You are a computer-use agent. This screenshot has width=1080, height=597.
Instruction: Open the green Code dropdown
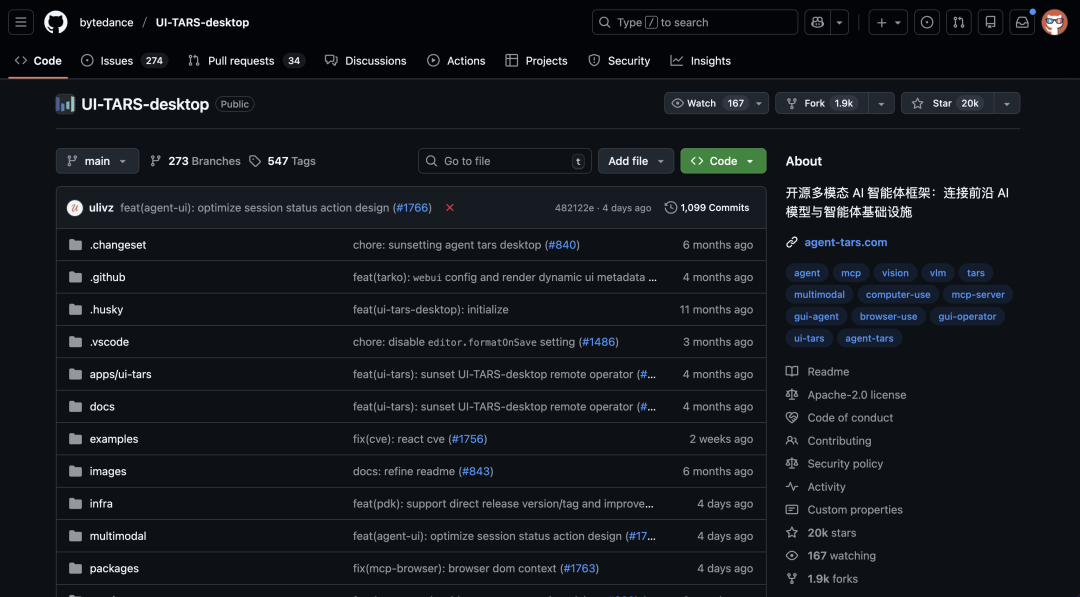click(723, 160)
